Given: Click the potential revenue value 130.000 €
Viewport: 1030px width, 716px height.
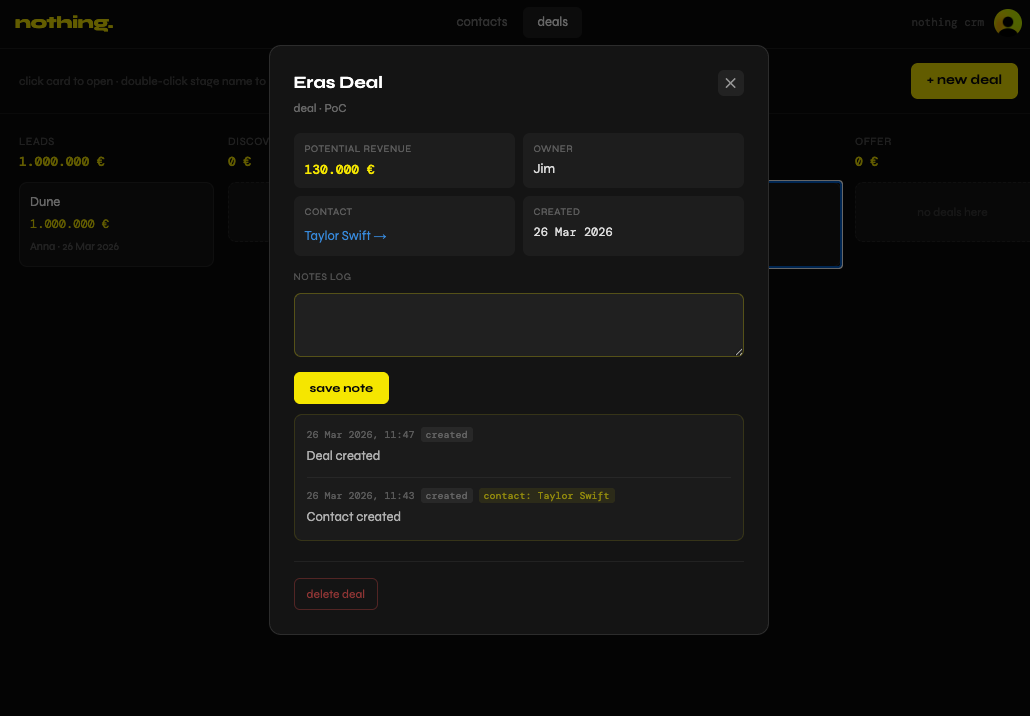Looking at the screenshot, I should tap(339, 169).
